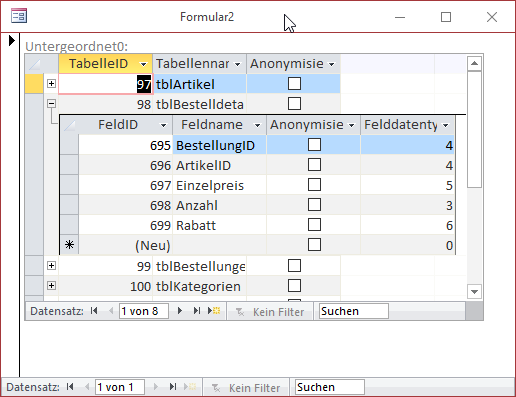Go to previous record in subform navigation
Screen dimensions: 516x397
111,311
